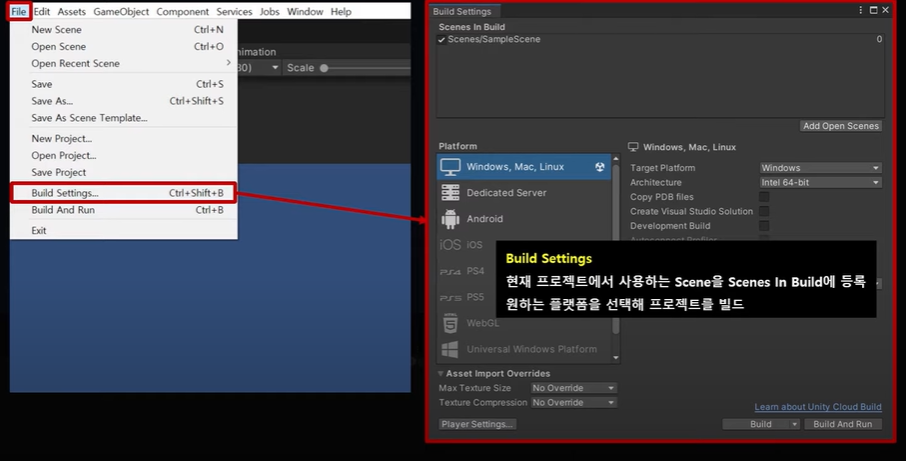Switch to Build Settings tab
Viewport: 906px width, 461px height.
pos(462,12)
